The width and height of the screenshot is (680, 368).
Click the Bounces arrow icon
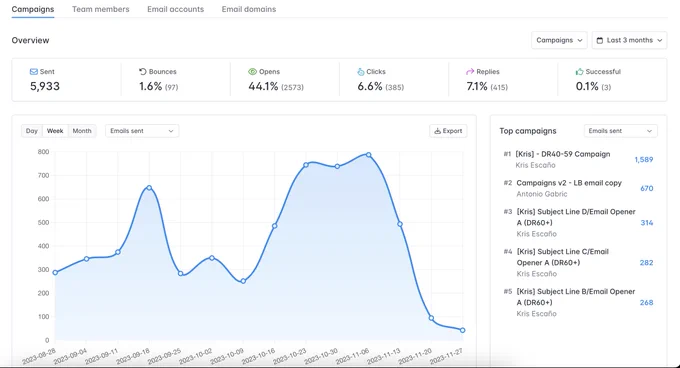pyautogui.click(x=143, y=72)
